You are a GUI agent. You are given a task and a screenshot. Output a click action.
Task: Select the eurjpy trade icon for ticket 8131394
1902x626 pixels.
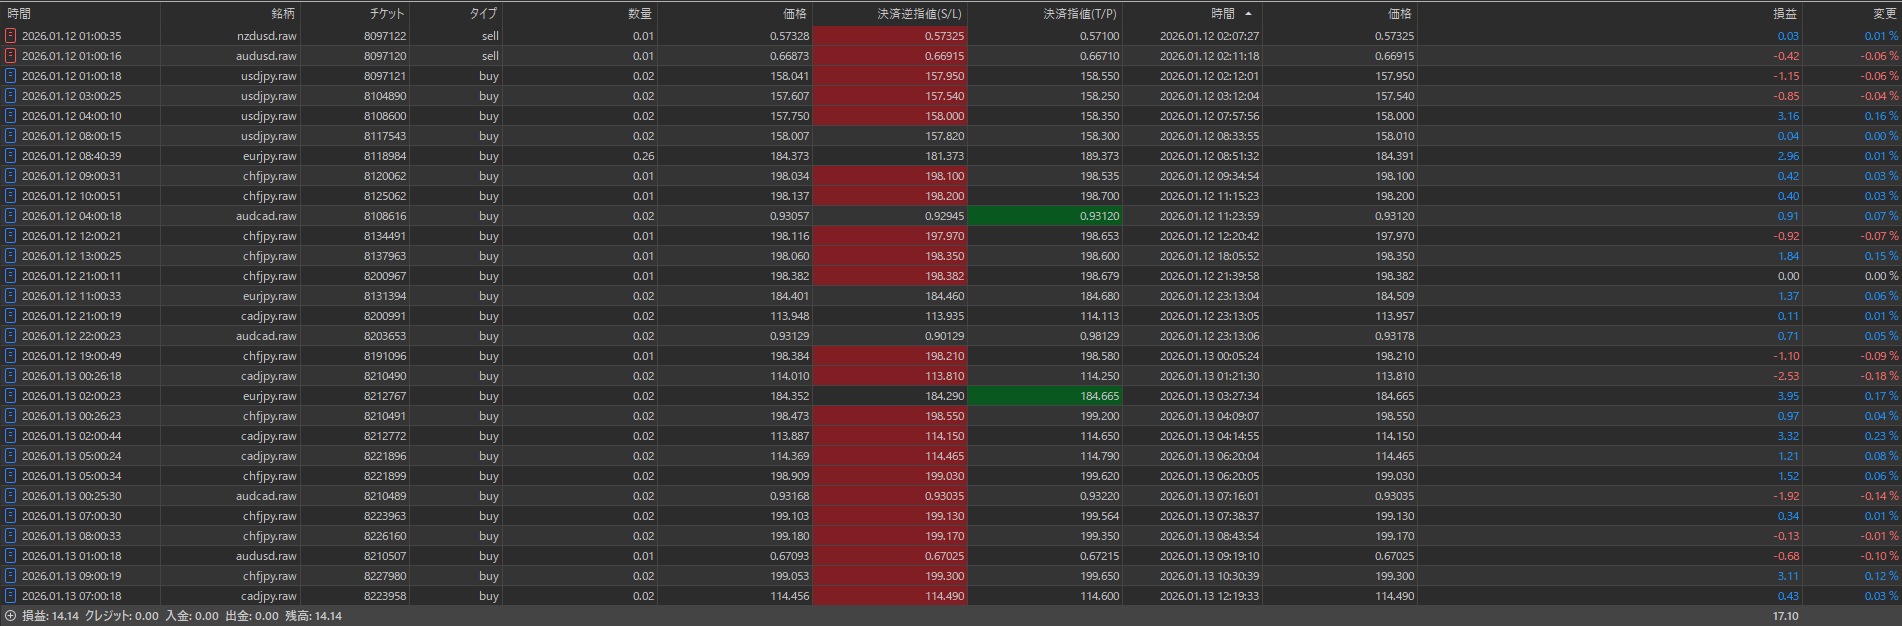[10, 296]
